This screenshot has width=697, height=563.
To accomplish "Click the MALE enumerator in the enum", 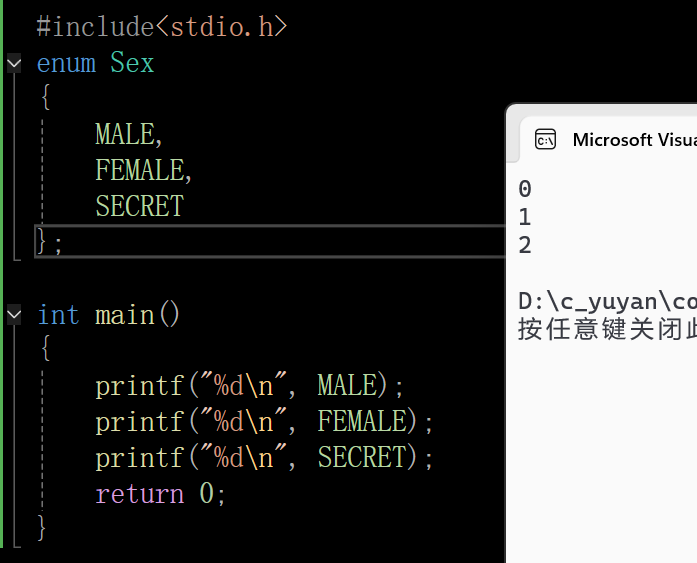I will (128, 134).
